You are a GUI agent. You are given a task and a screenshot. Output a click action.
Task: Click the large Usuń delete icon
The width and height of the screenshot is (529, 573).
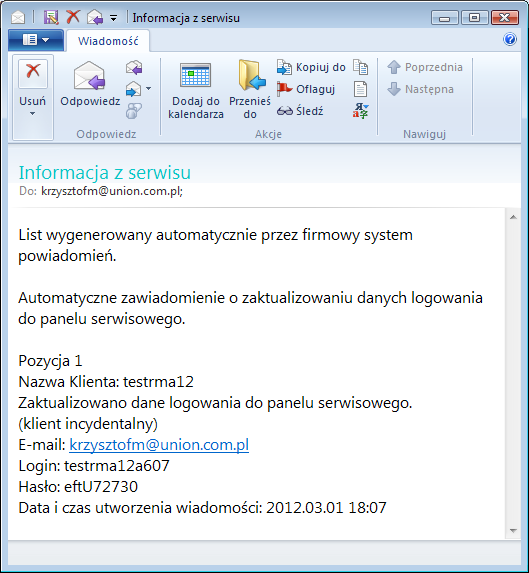(33, 73)
